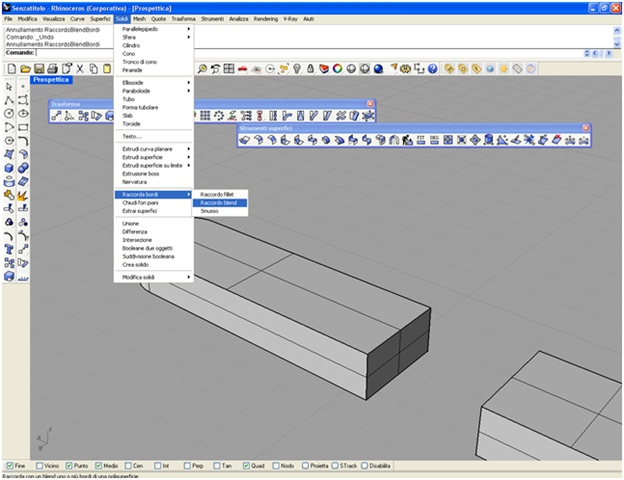Toggle the Fine osnap checkbox
624x480 pixels.
pyautogui.click(x=10, y=466)
